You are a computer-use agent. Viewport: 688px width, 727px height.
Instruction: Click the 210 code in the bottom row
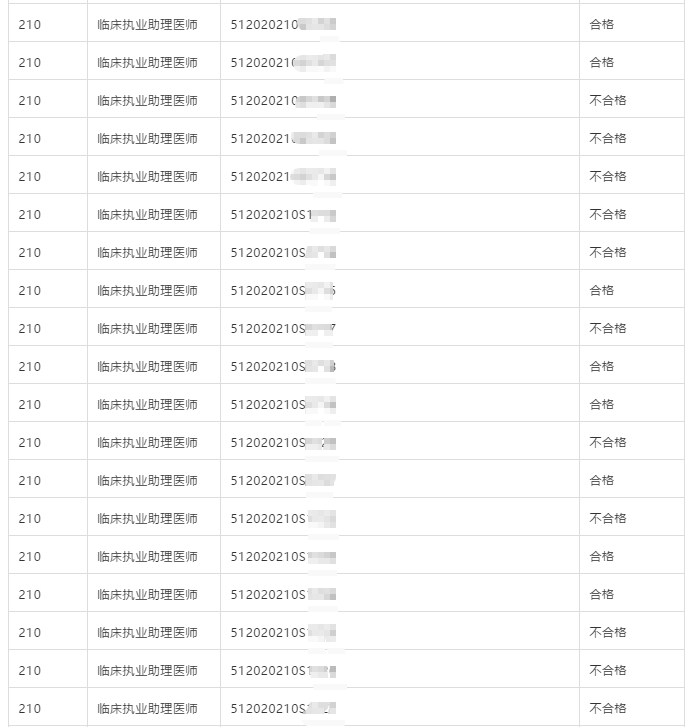30,708
